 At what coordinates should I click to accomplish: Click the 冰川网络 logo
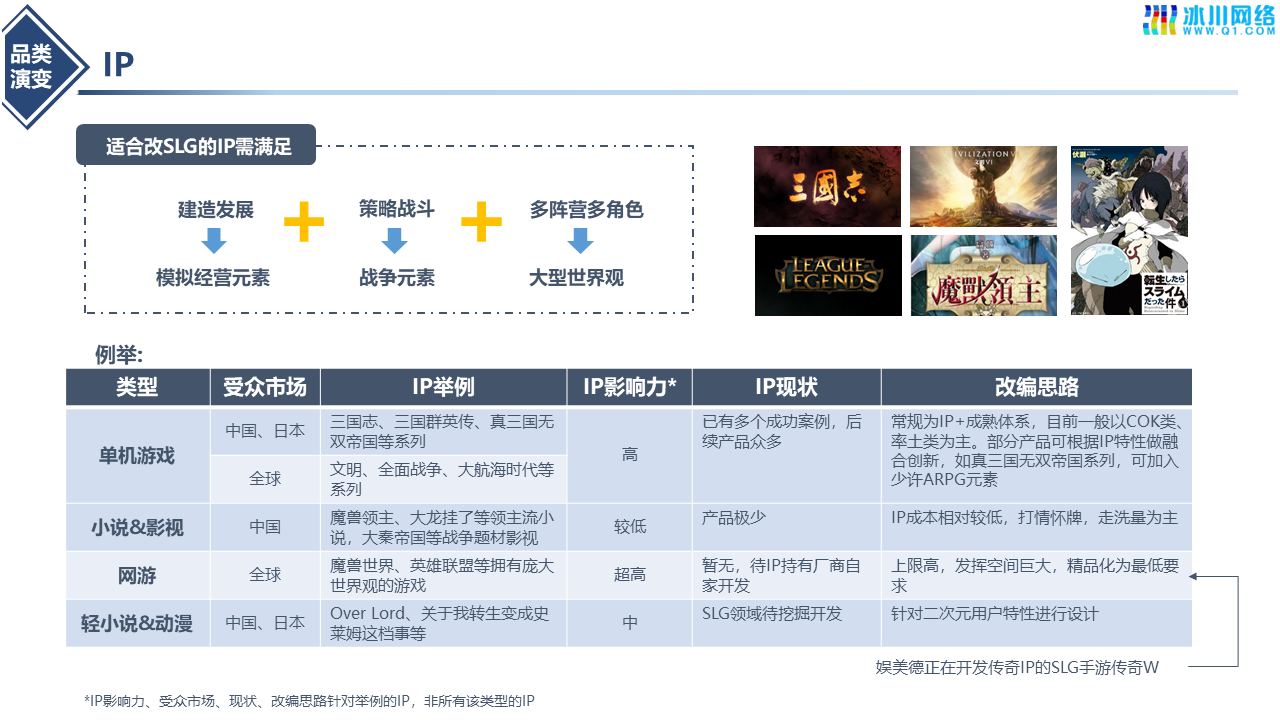pos(1209,20)
